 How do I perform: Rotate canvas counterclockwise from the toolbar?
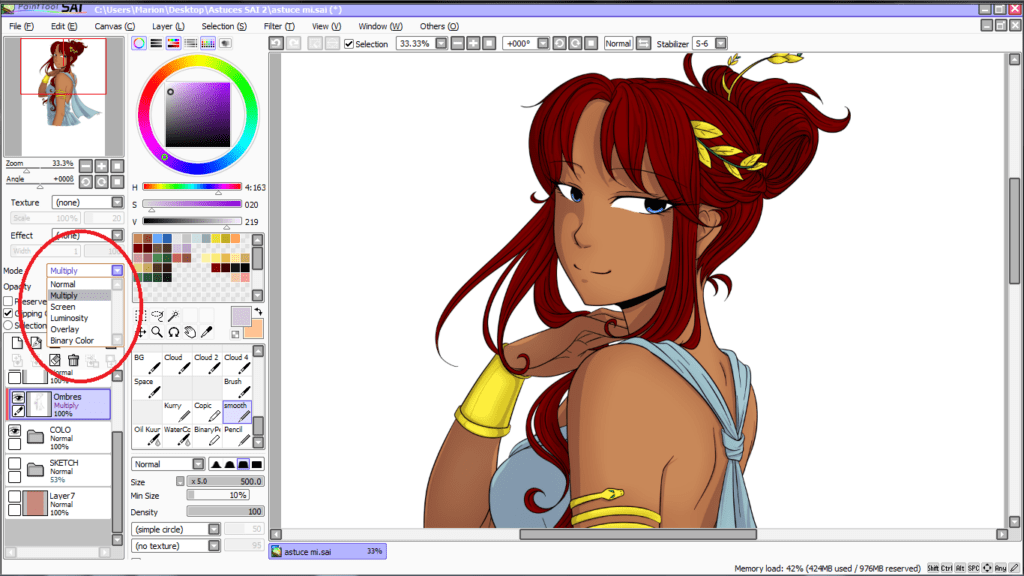(560, 44)
